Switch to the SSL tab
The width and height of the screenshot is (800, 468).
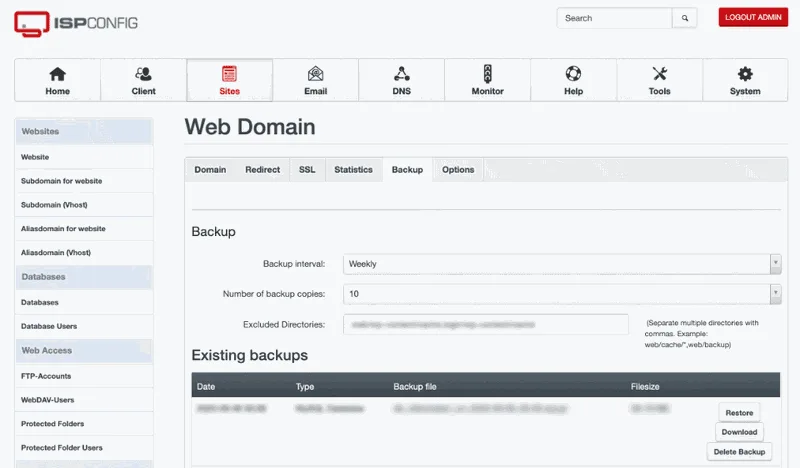coord(307,169)
